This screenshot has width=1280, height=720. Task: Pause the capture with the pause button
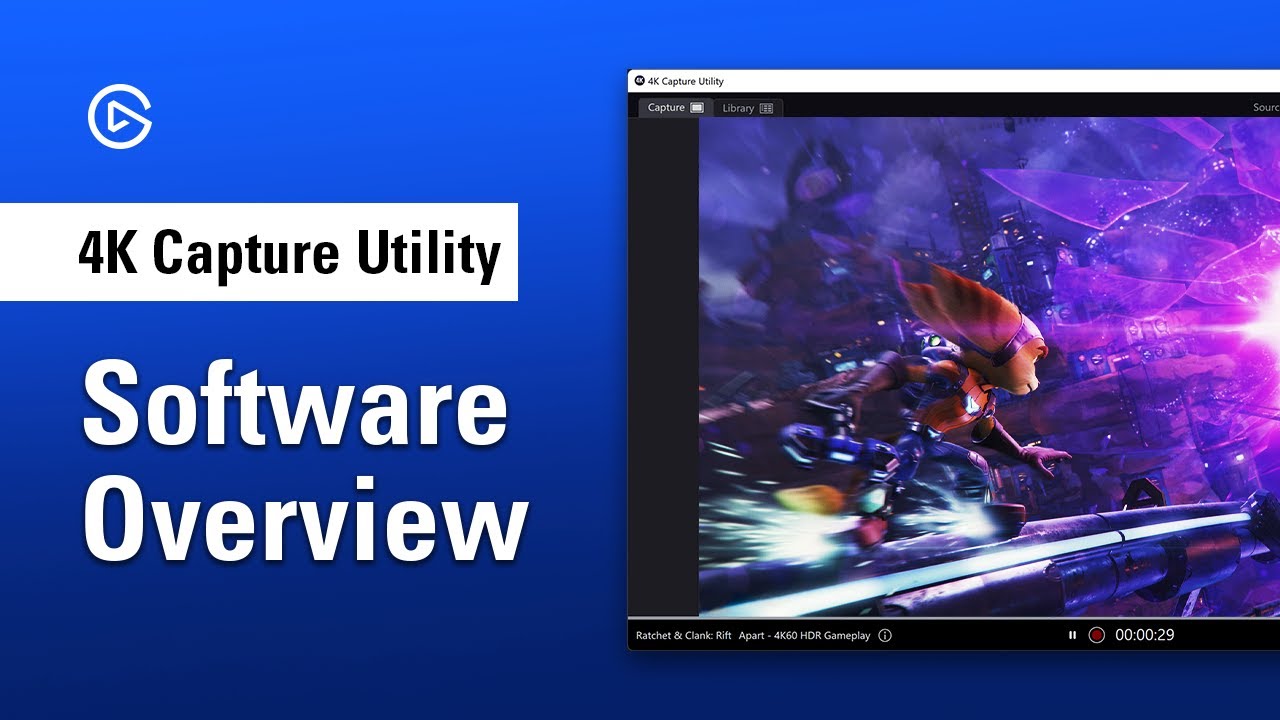[1072, 635]
